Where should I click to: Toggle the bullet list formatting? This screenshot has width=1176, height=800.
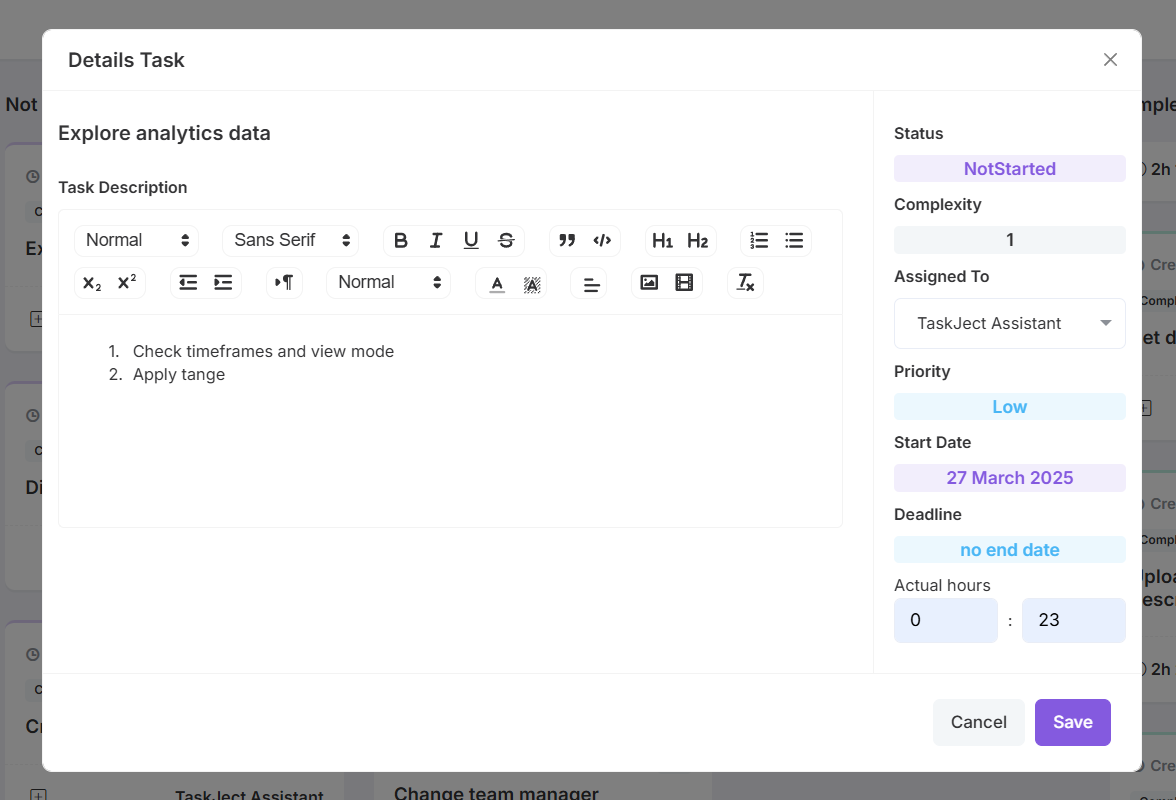[x=794, y=240]
